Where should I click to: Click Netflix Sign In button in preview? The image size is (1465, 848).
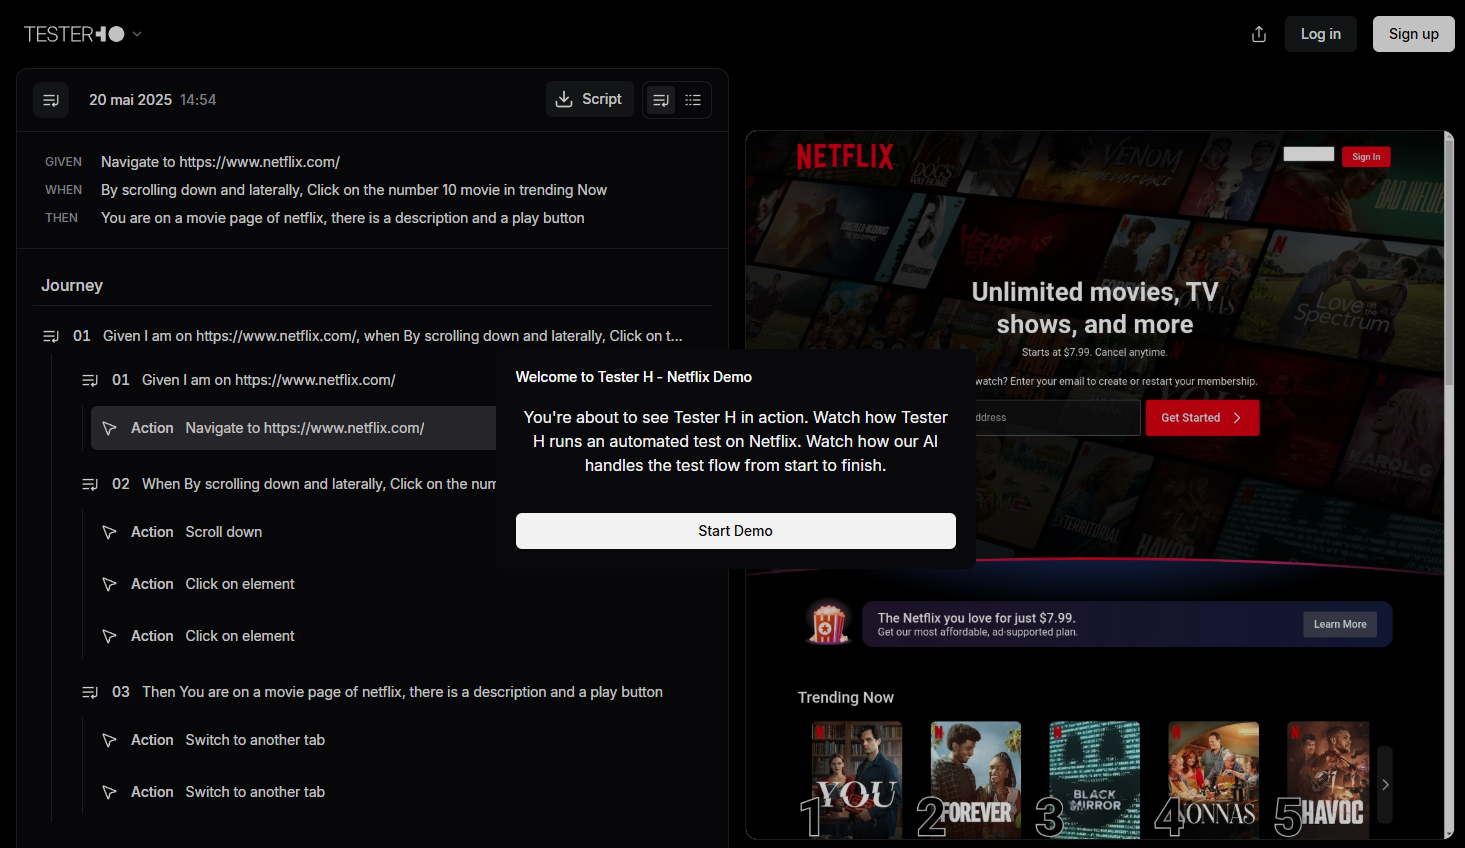click(1366, 157)
